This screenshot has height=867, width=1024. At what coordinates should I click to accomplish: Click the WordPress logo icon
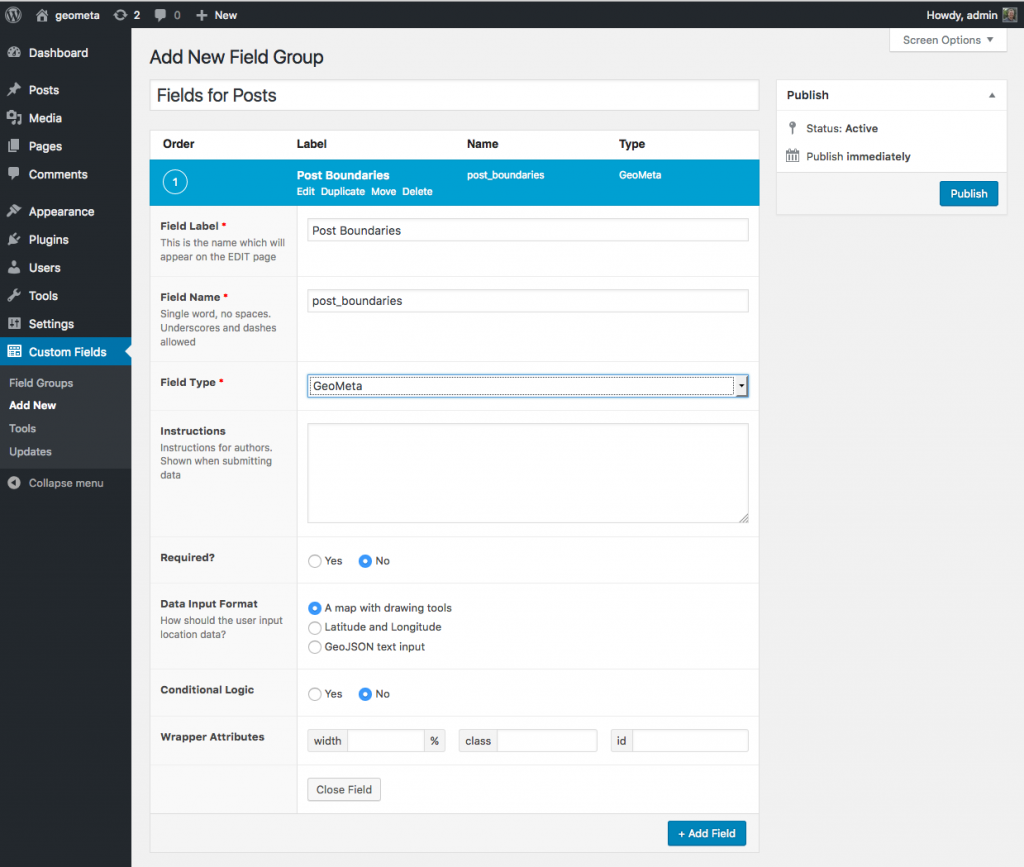click(x=13, y=15)
